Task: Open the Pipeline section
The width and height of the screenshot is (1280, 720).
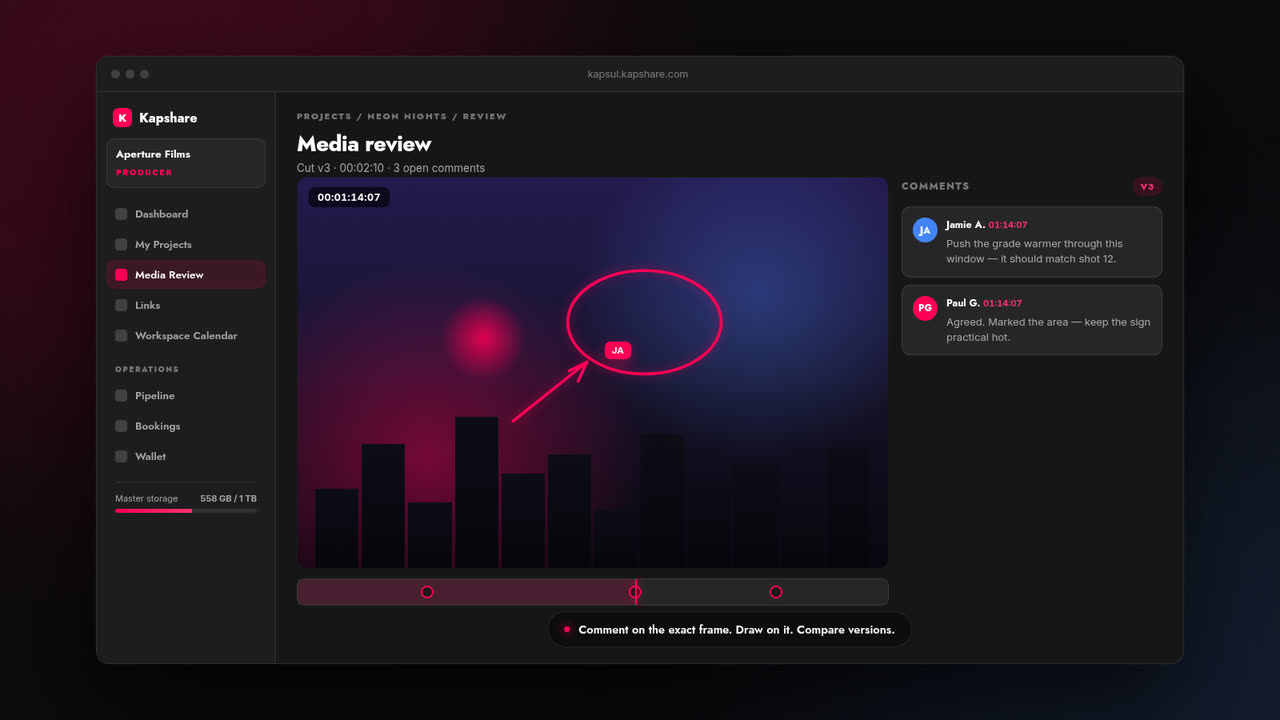Action: 186,396
